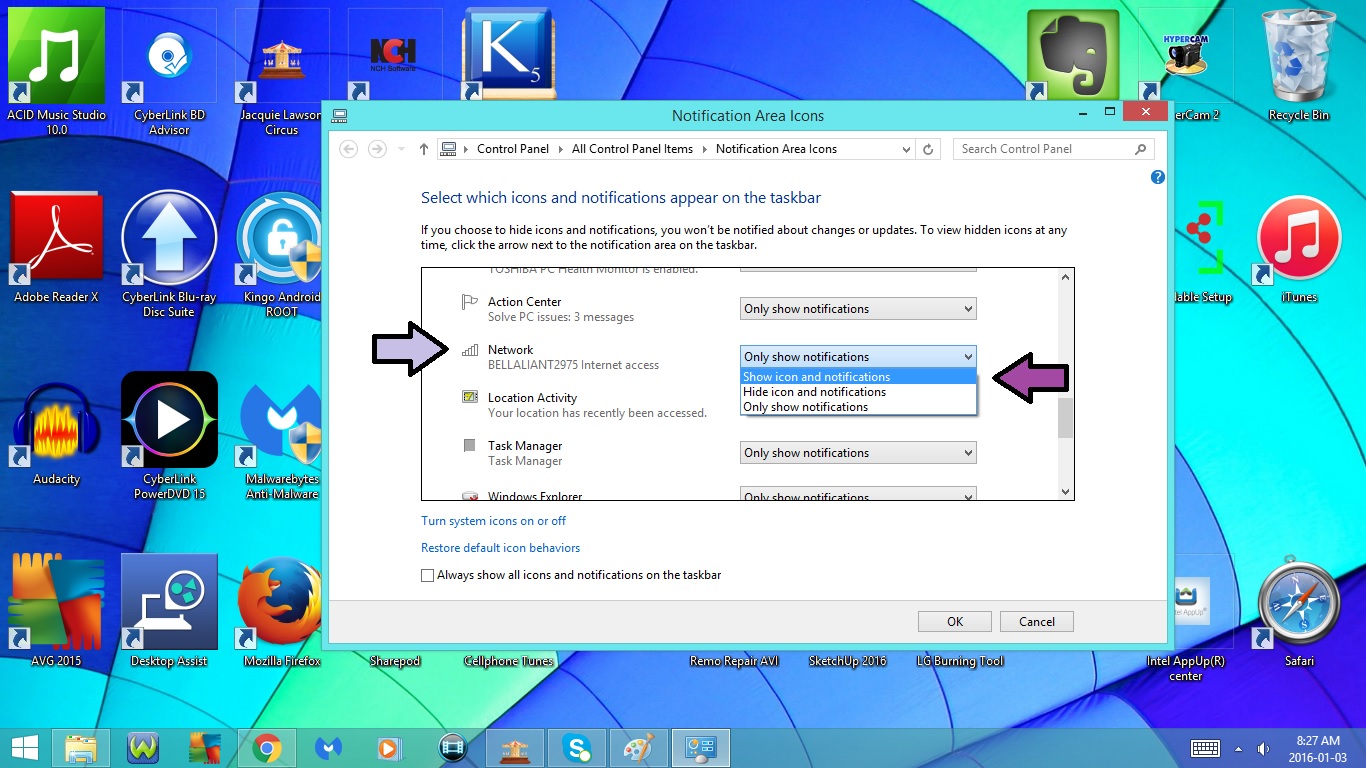Open Skype from the taskbar
Viewport: 1366px width, 768px height.
pyautogui.click(x=576, y=747)
